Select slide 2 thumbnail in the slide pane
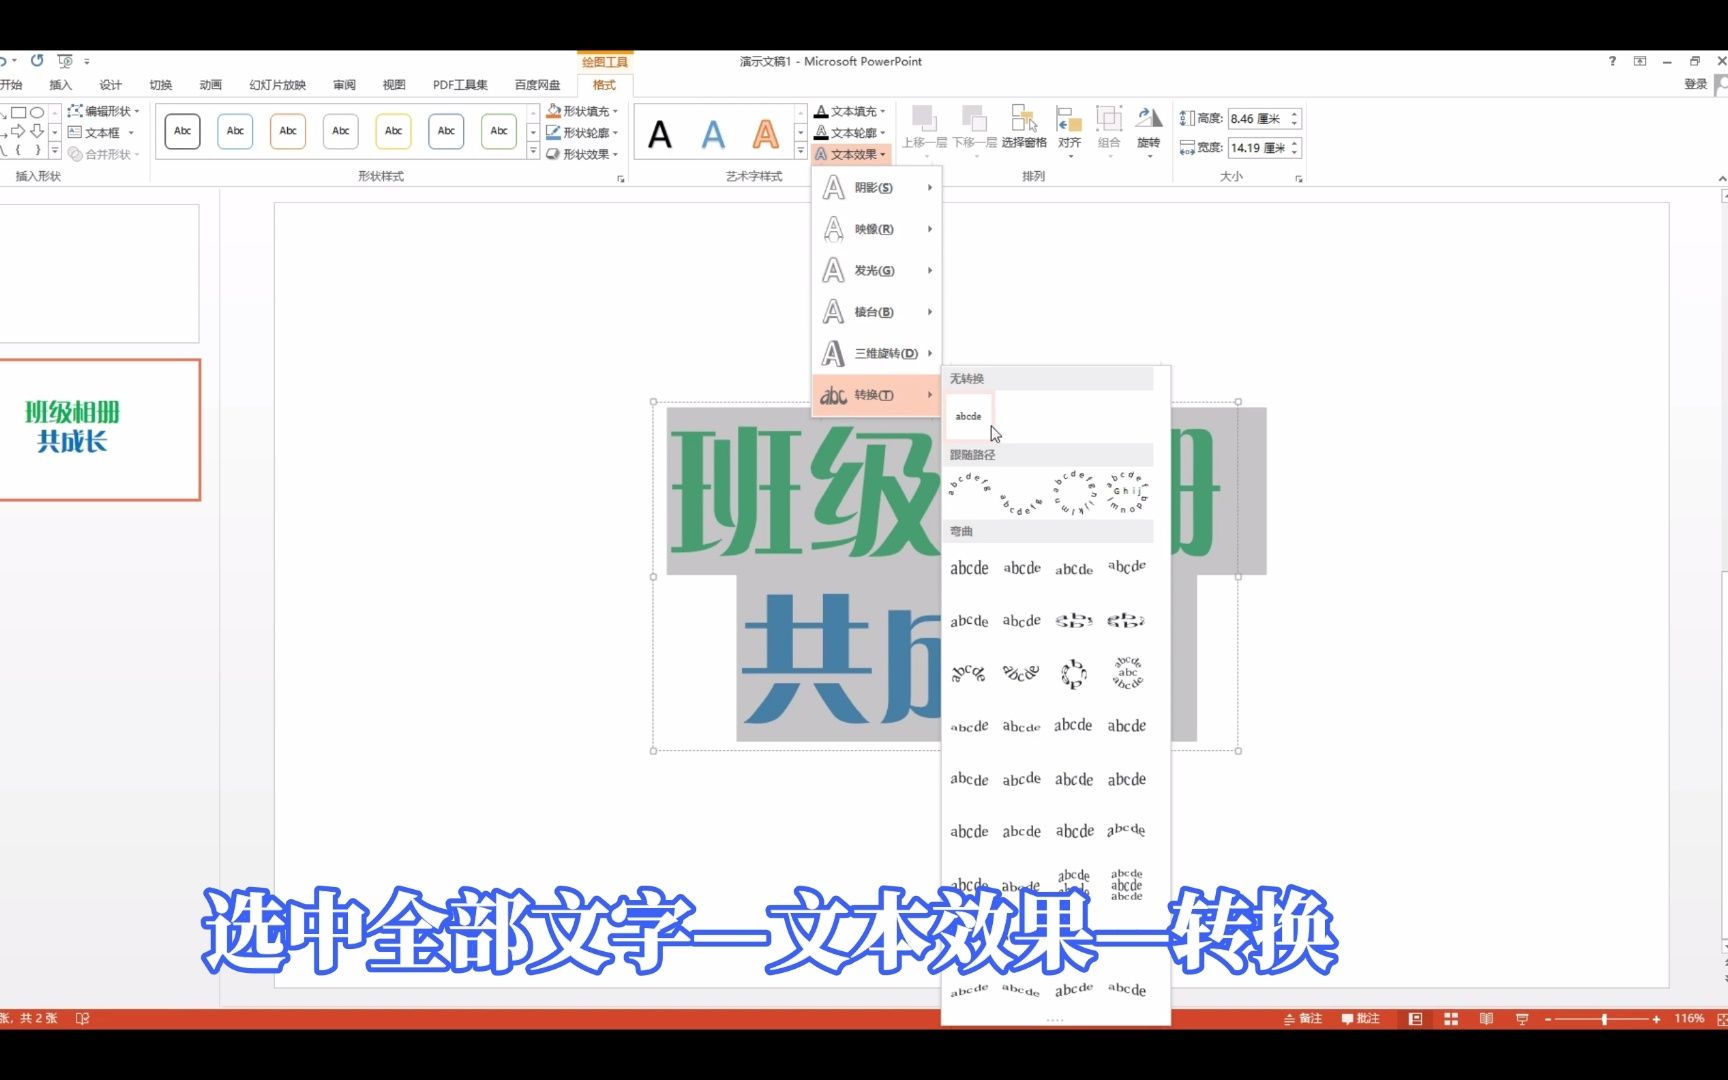The image size is (1728, 1080). [x=100, y=430]
